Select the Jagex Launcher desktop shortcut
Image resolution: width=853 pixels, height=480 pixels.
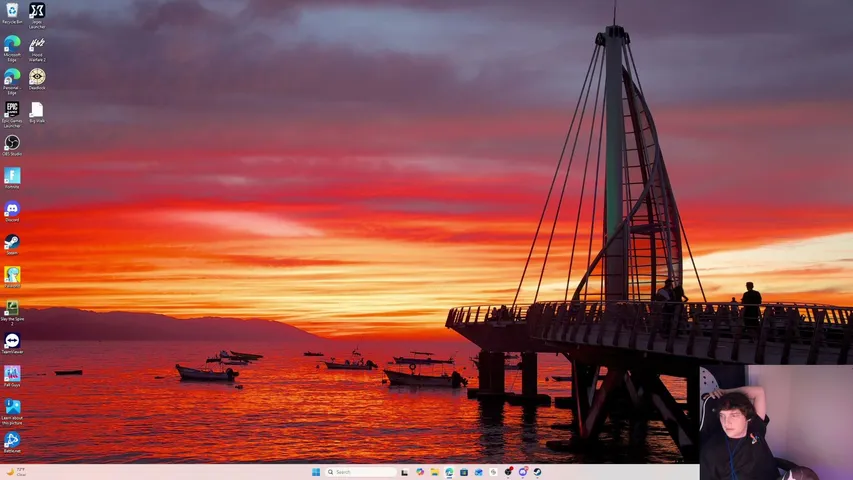pos(37,15)
